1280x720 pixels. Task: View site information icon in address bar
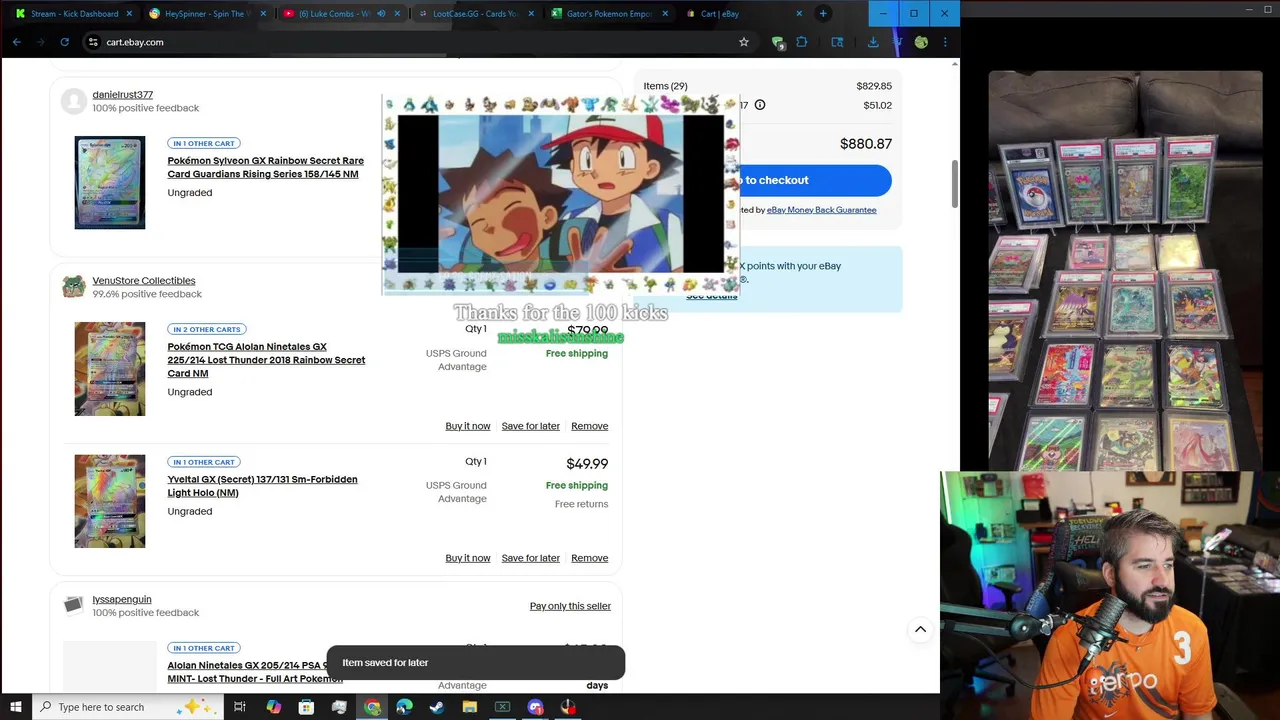(x=93, y=42)
